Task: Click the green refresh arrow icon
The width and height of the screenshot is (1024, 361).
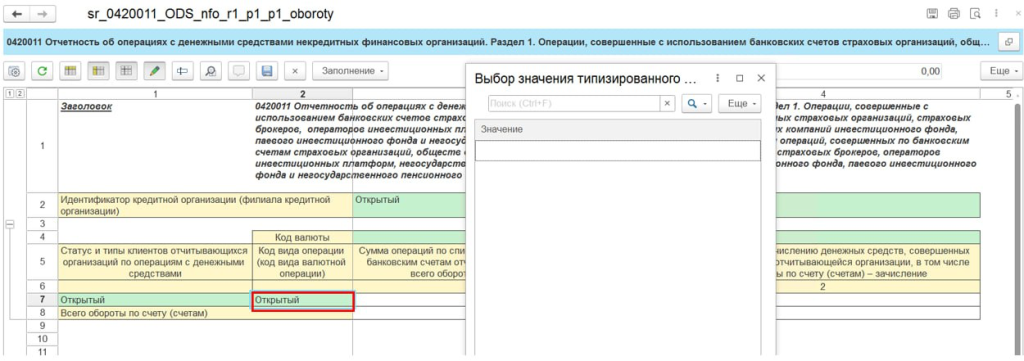Action: point(41,71)
